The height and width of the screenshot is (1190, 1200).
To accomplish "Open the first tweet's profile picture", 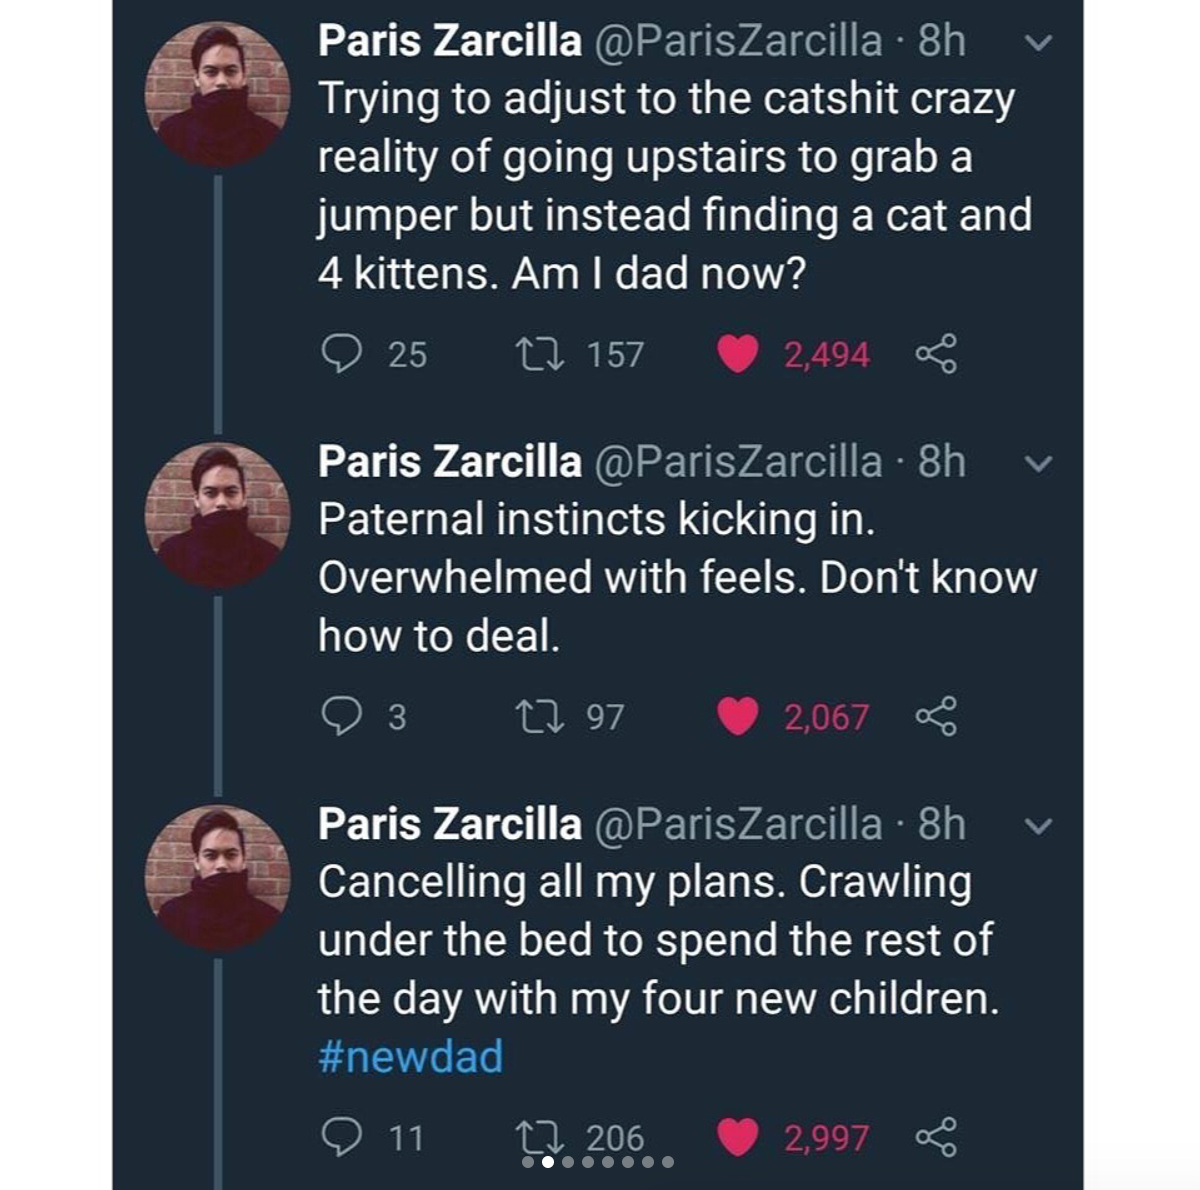I will [x=218, y=95].
